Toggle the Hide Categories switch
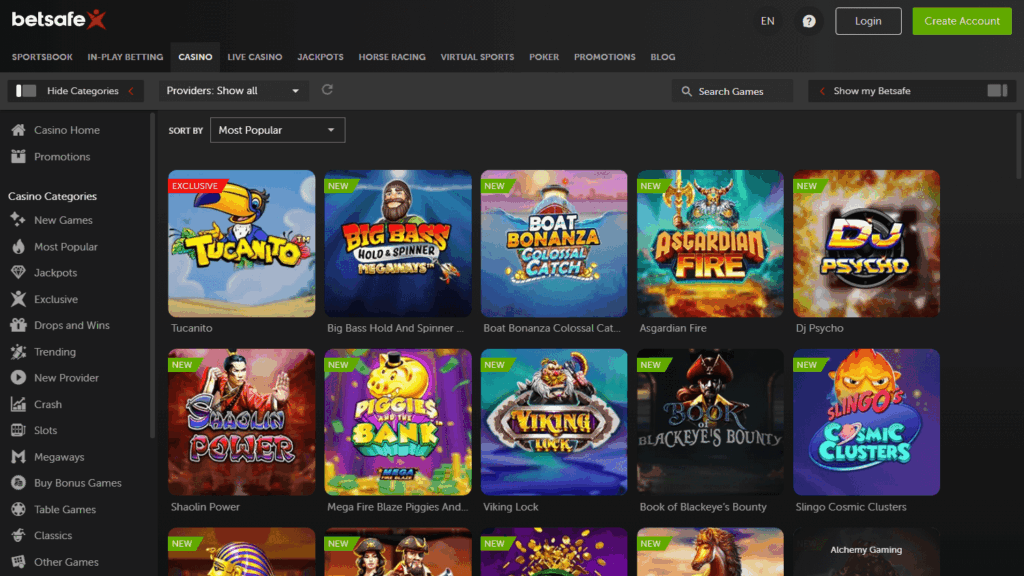Image resolution: width=1024 pixels, height=576 pixels. pos(27,91)
